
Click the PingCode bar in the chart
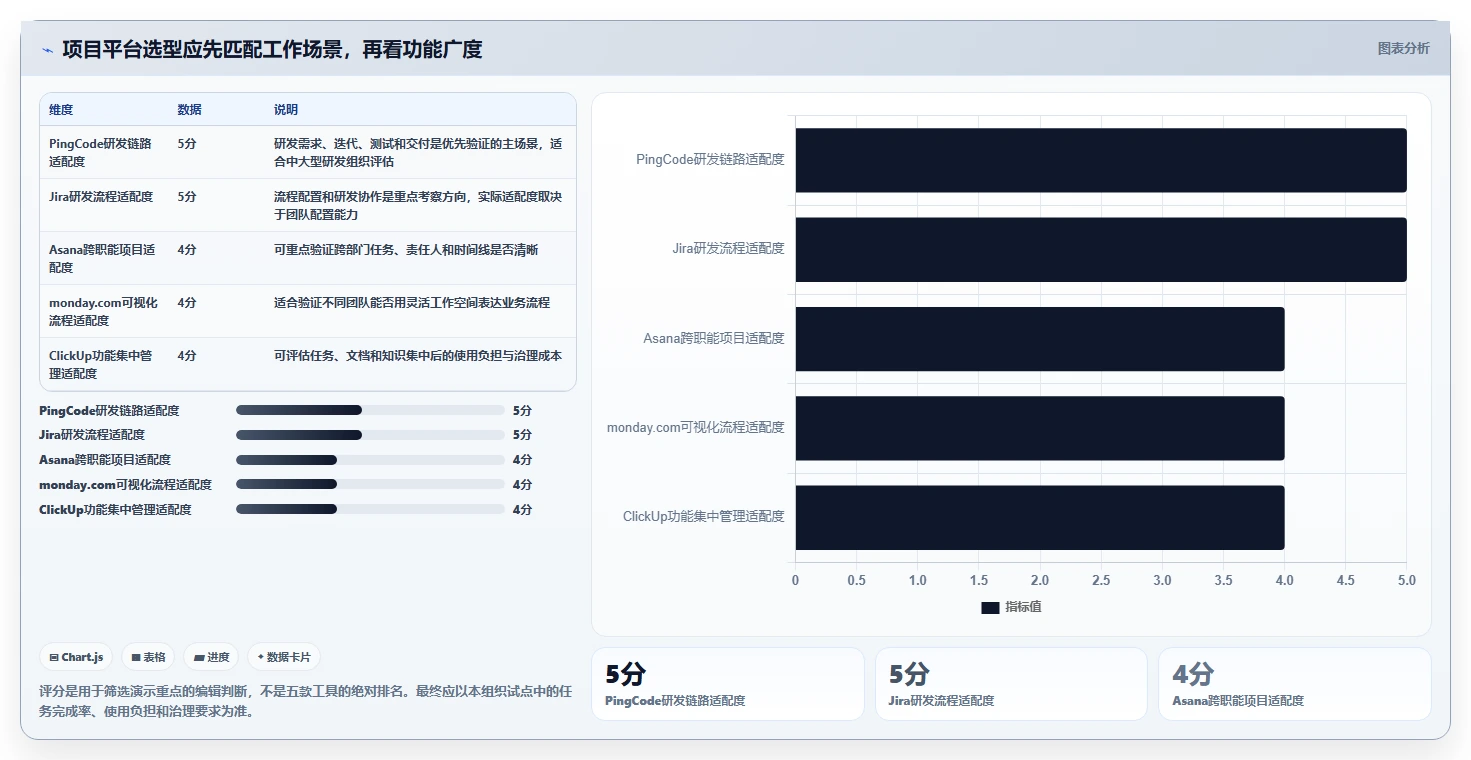point(1101,160)
